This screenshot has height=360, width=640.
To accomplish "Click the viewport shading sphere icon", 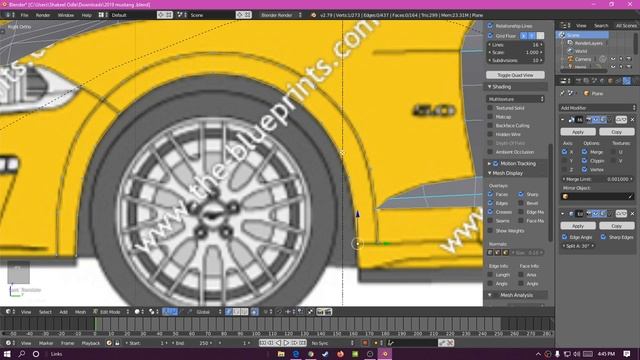I will 138,312.
